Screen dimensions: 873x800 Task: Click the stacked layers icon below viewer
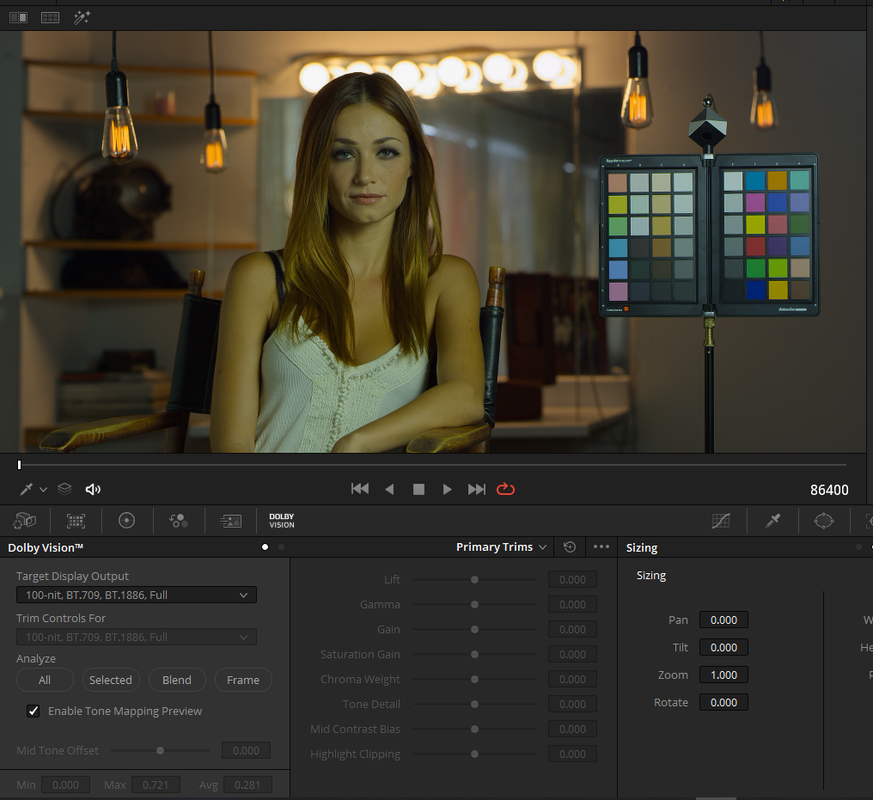pos(65,489)
